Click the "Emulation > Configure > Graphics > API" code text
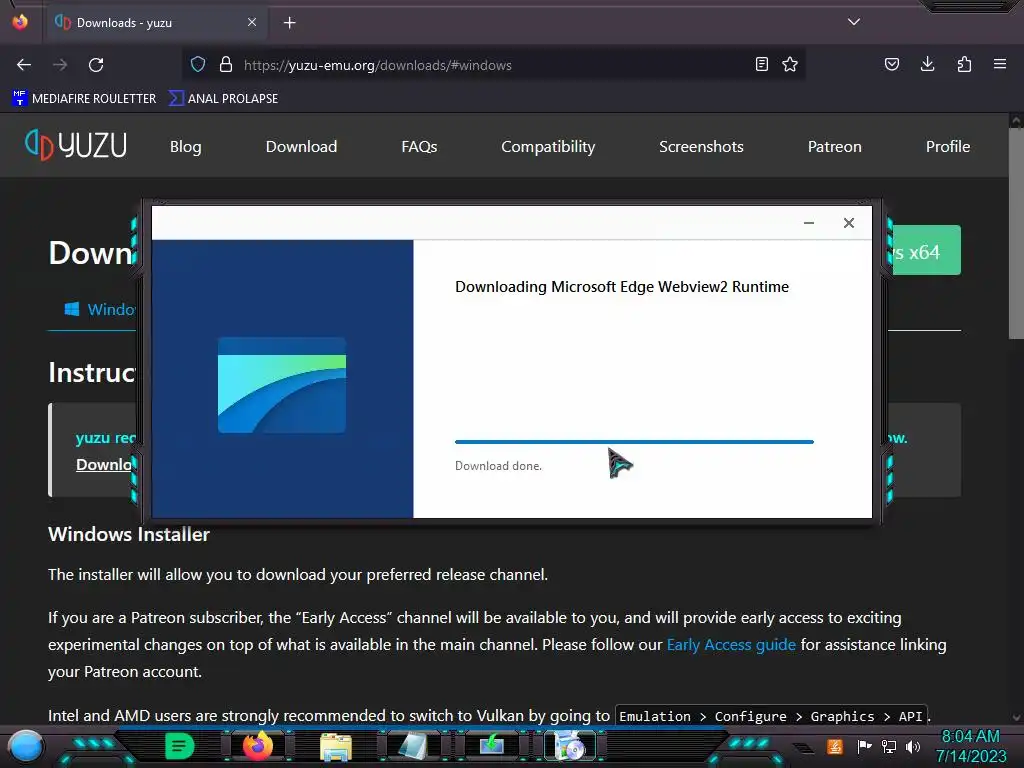Viewport: 1024px width, 768px height. [771, 716]
